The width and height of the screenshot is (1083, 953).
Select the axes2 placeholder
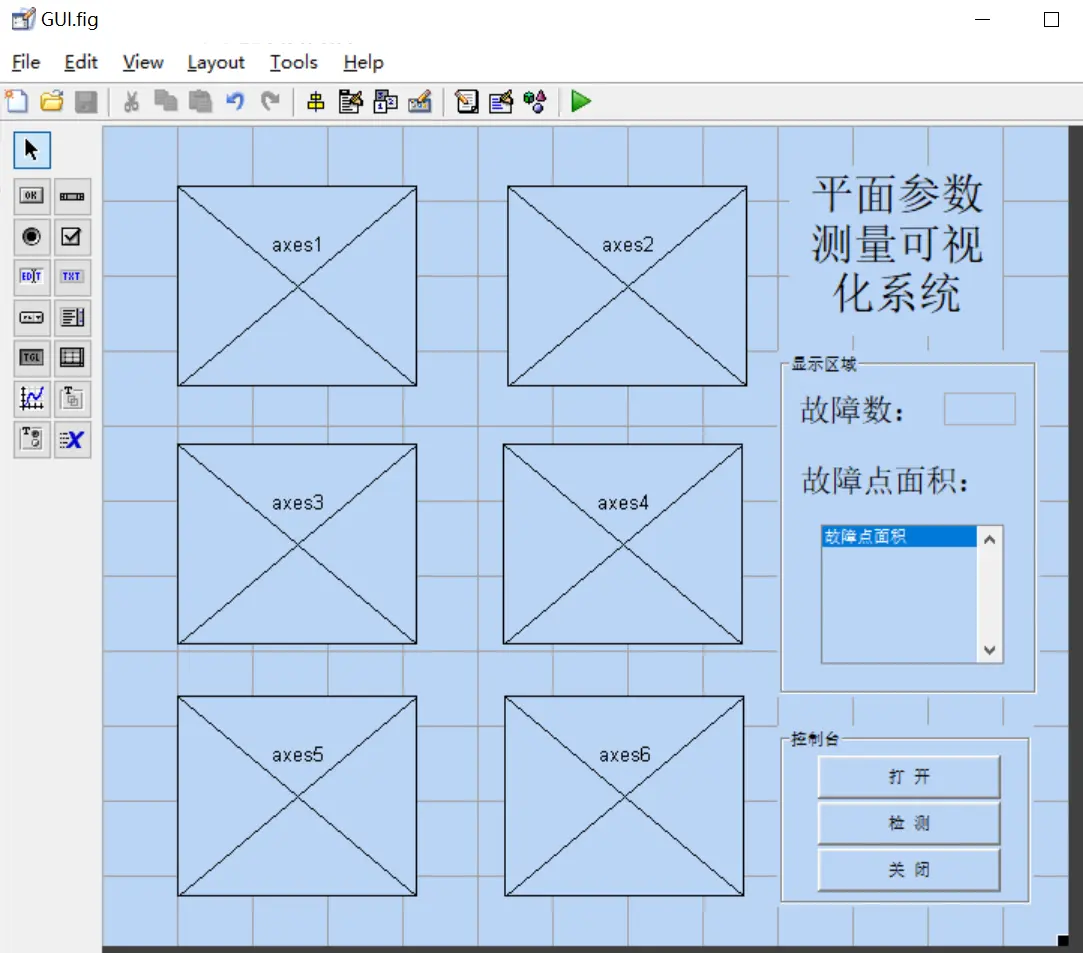(627, 286)
